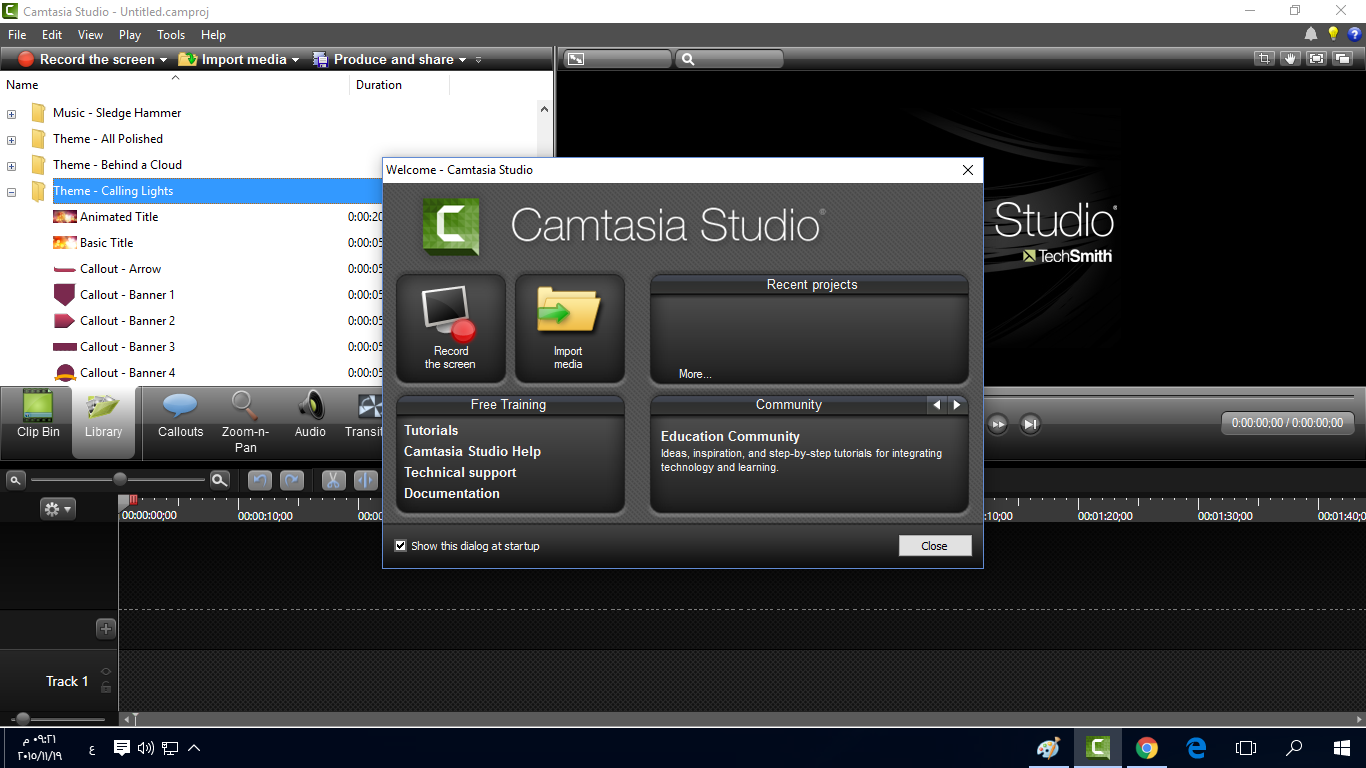The height and width of the screenshot is (768, 1366).
Task: Open the View menu
Action: point(90,35)
